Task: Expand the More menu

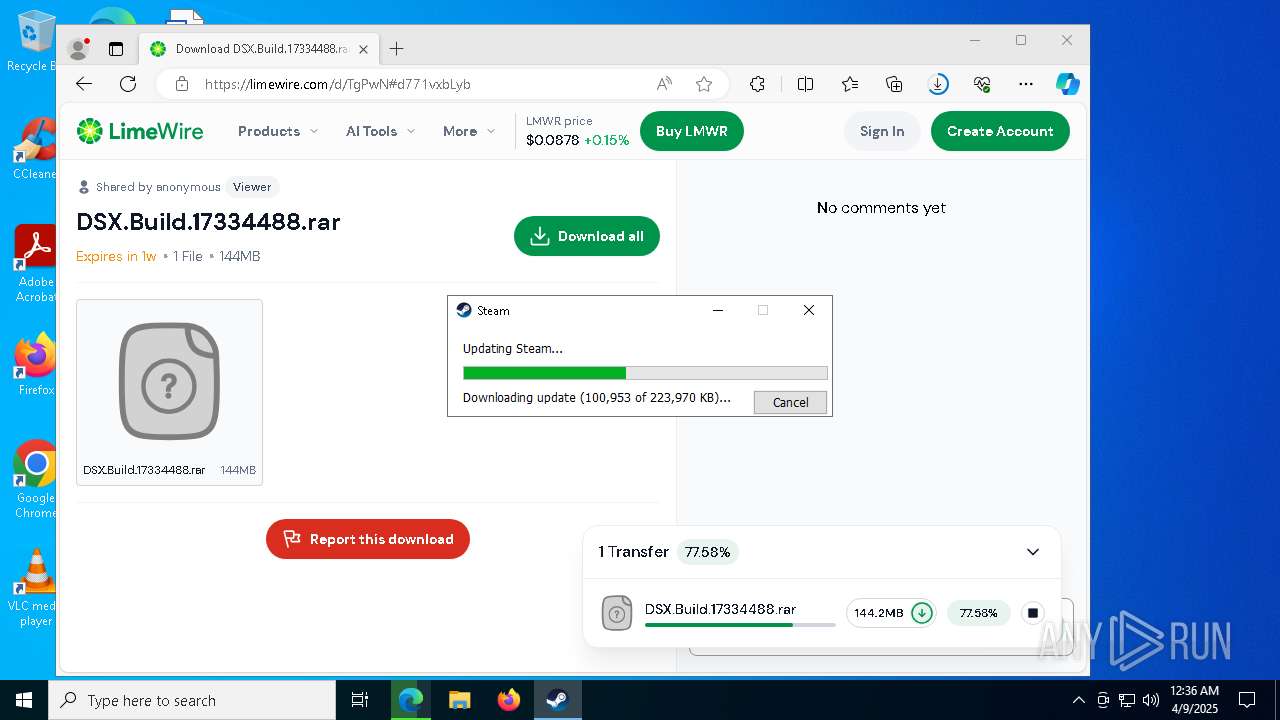Action: 469,131
